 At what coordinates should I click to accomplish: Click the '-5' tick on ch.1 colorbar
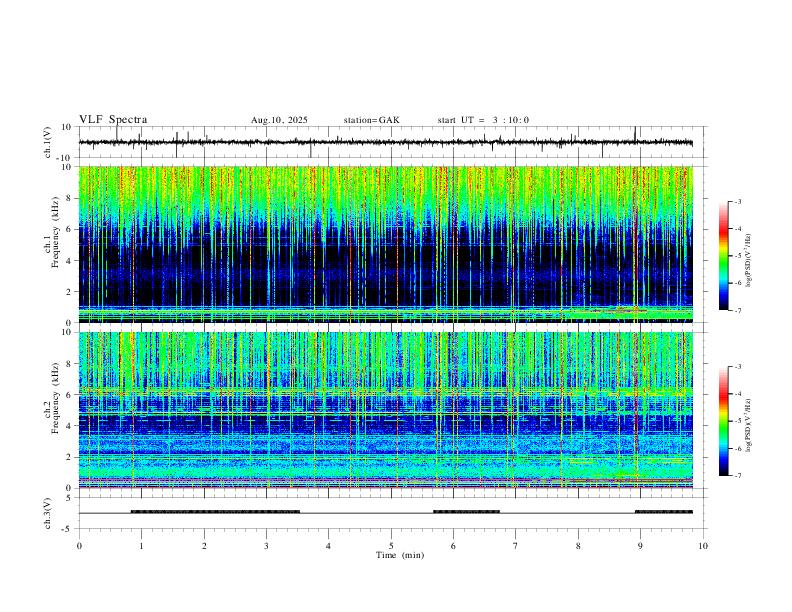737,256
